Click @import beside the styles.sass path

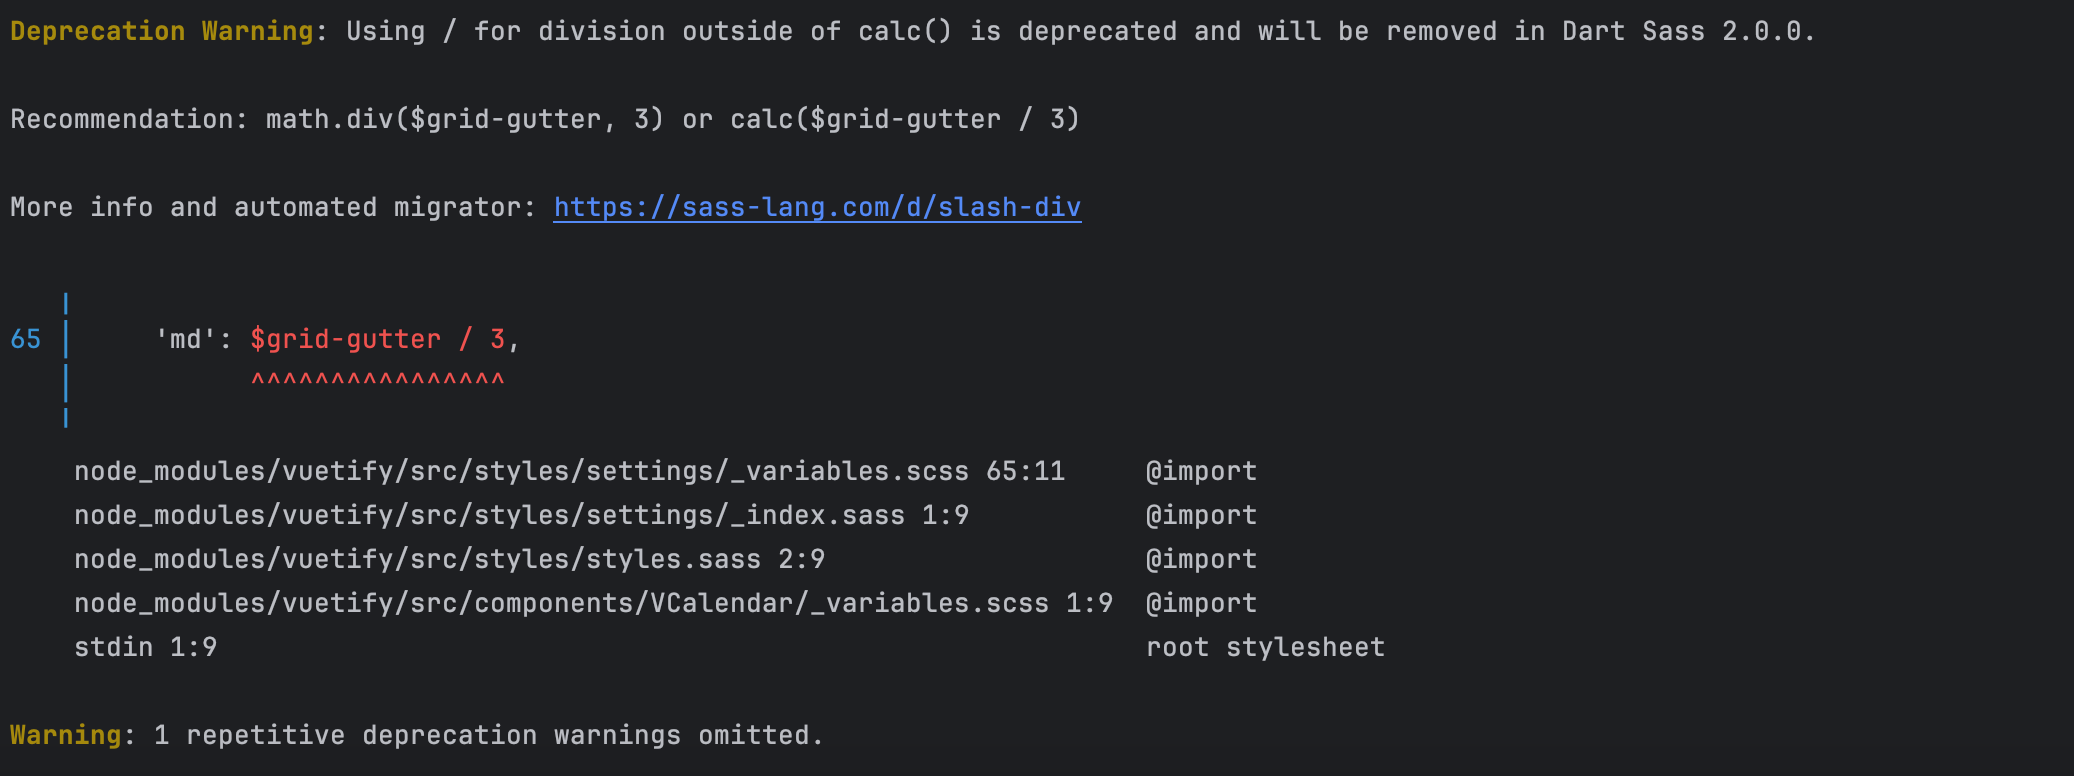tap(1201, 559)
